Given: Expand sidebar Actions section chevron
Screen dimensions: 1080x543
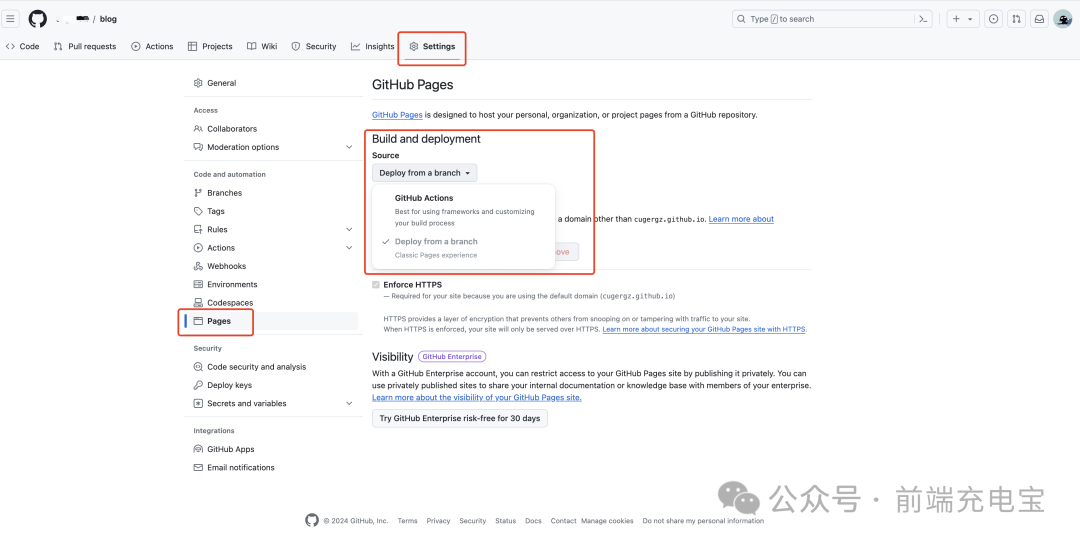Looking at the screenshot, I should click(349, 248).
